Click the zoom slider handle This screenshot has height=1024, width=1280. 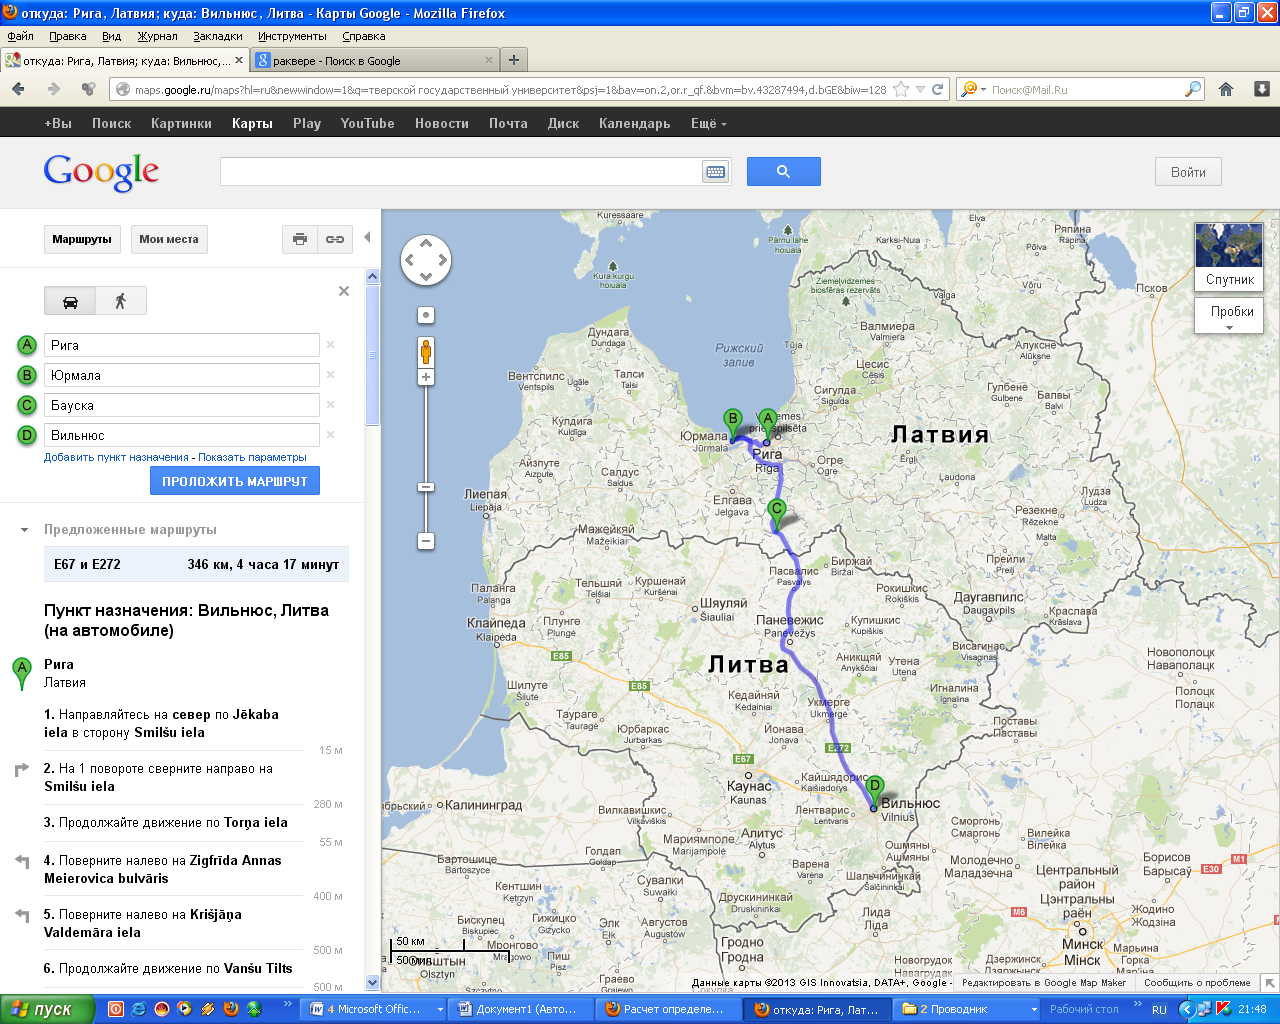(x=426, y=487)
